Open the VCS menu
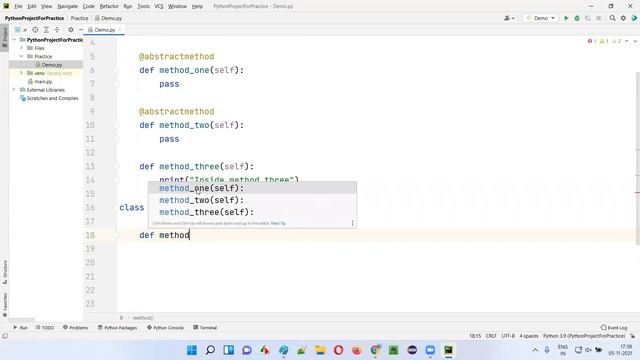This screenshot has height=360, width=640. [159, 7]
